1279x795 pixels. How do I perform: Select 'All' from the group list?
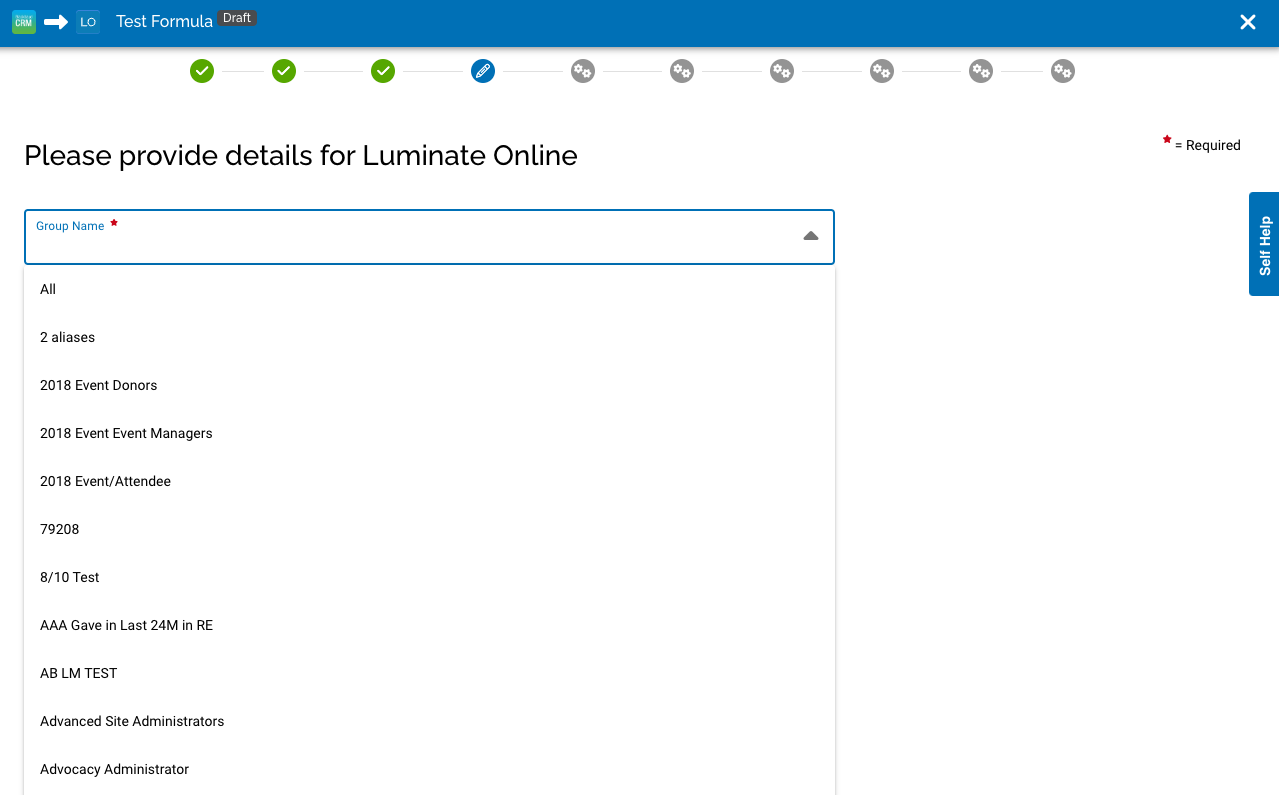coord(47,289)
